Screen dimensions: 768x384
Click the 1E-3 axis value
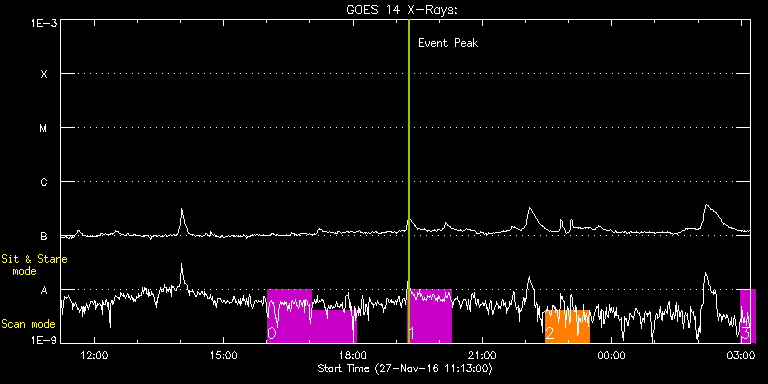44,24
